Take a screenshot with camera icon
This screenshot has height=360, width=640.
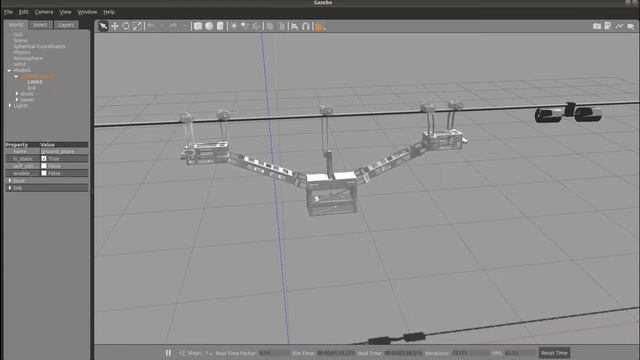[597, 26]
